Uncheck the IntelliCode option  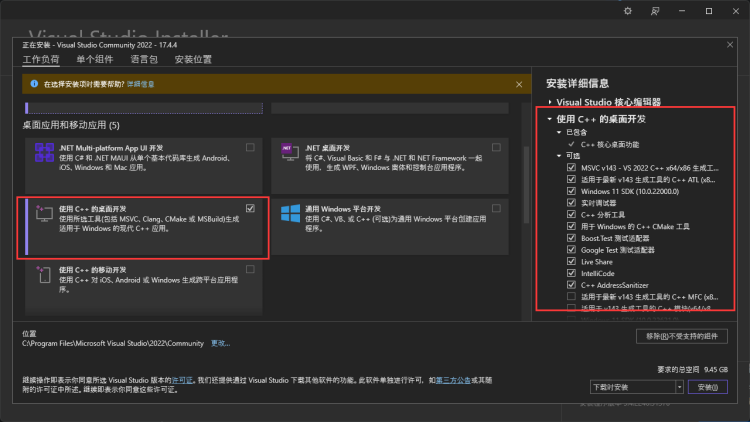(x=571, y=273)
